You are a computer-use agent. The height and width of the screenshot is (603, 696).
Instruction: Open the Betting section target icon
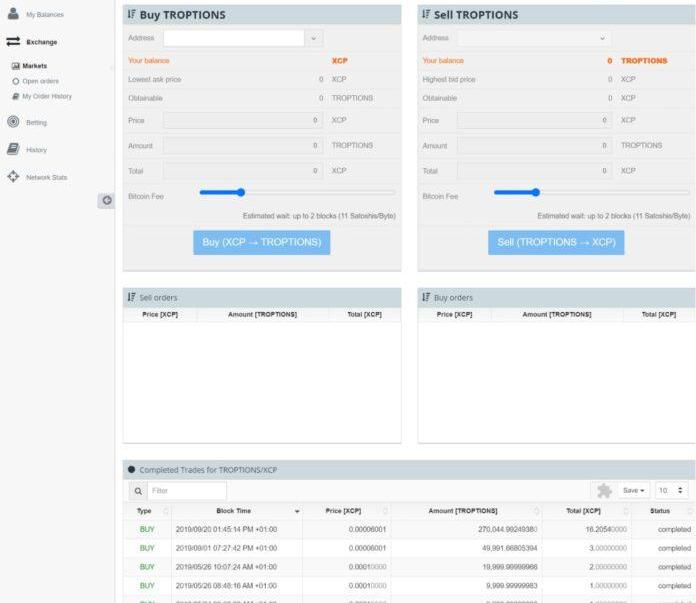point(13,122)
